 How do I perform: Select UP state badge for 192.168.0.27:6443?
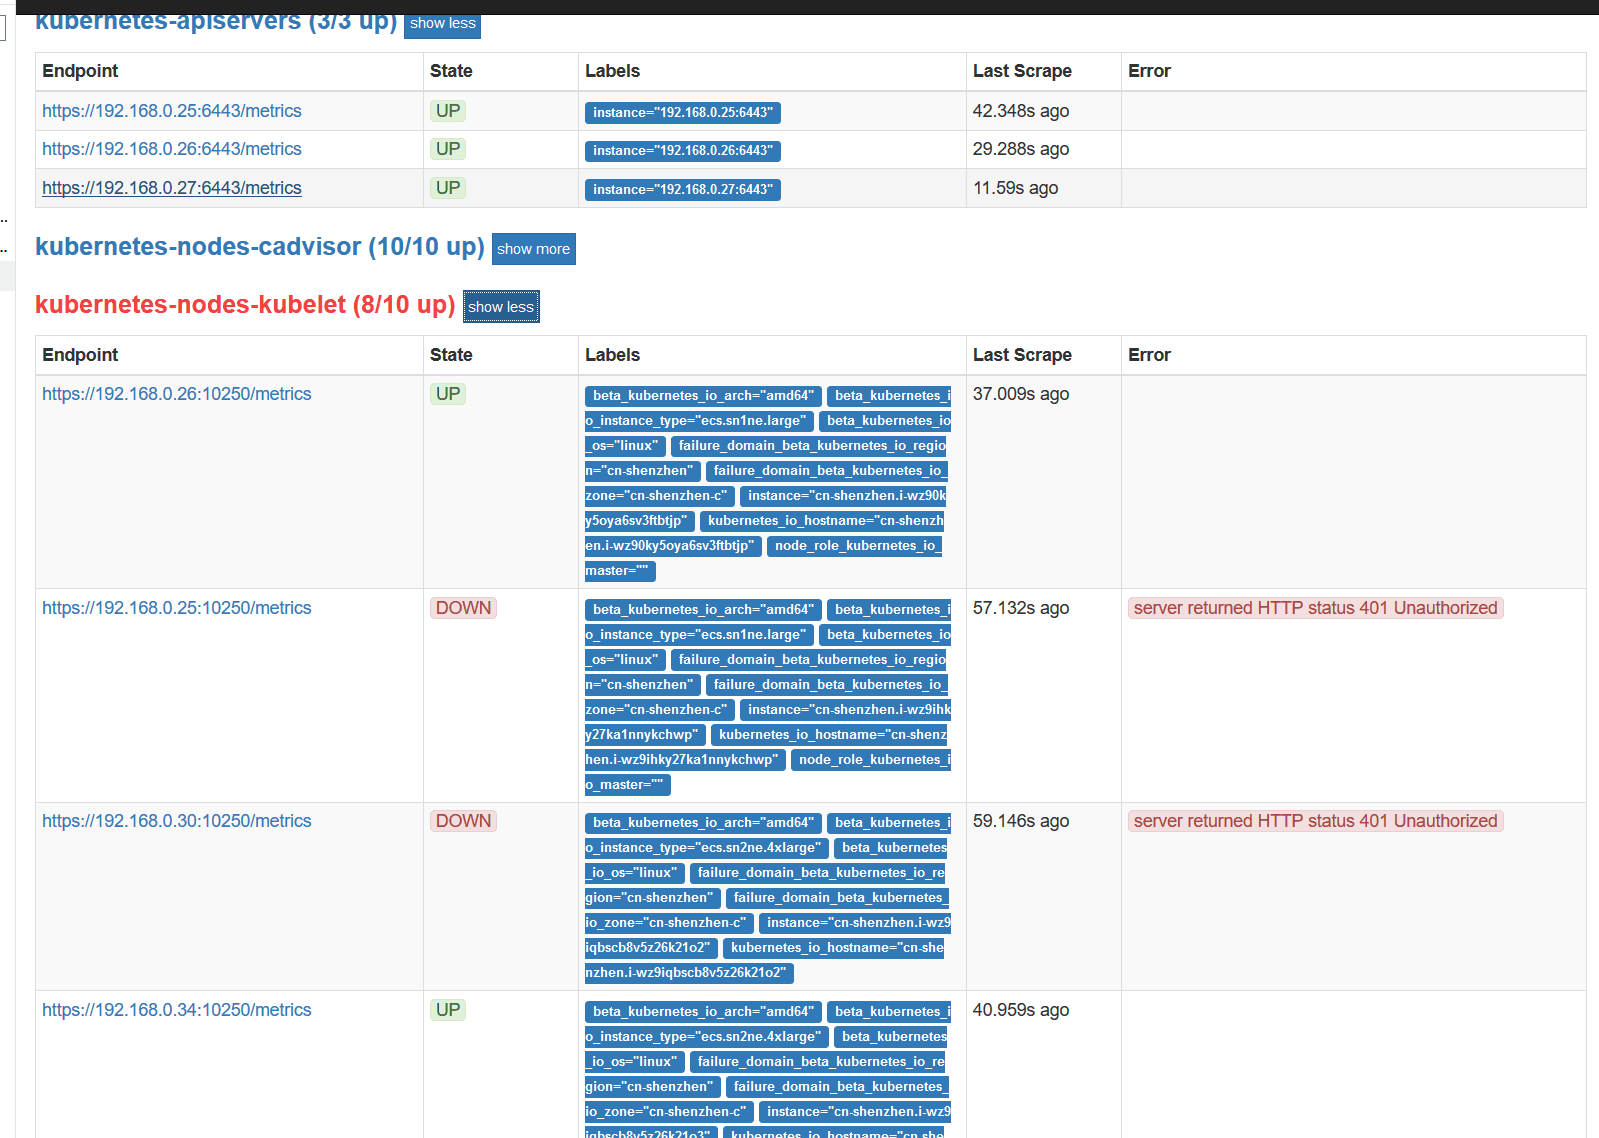click(448, 188)
